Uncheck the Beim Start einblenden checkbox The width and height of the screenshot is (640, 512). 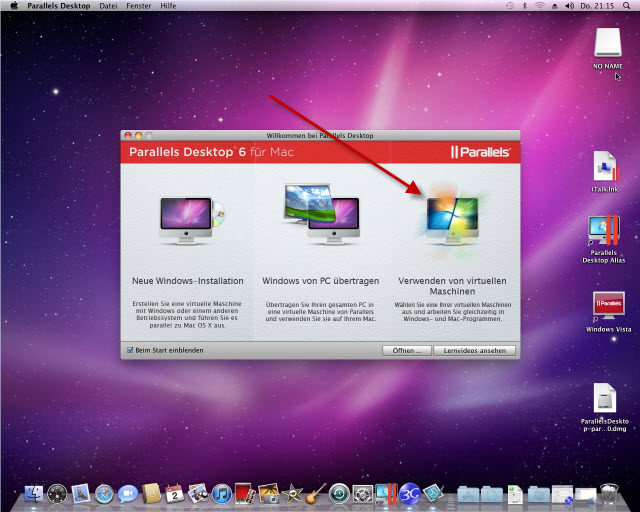point(130,350)
